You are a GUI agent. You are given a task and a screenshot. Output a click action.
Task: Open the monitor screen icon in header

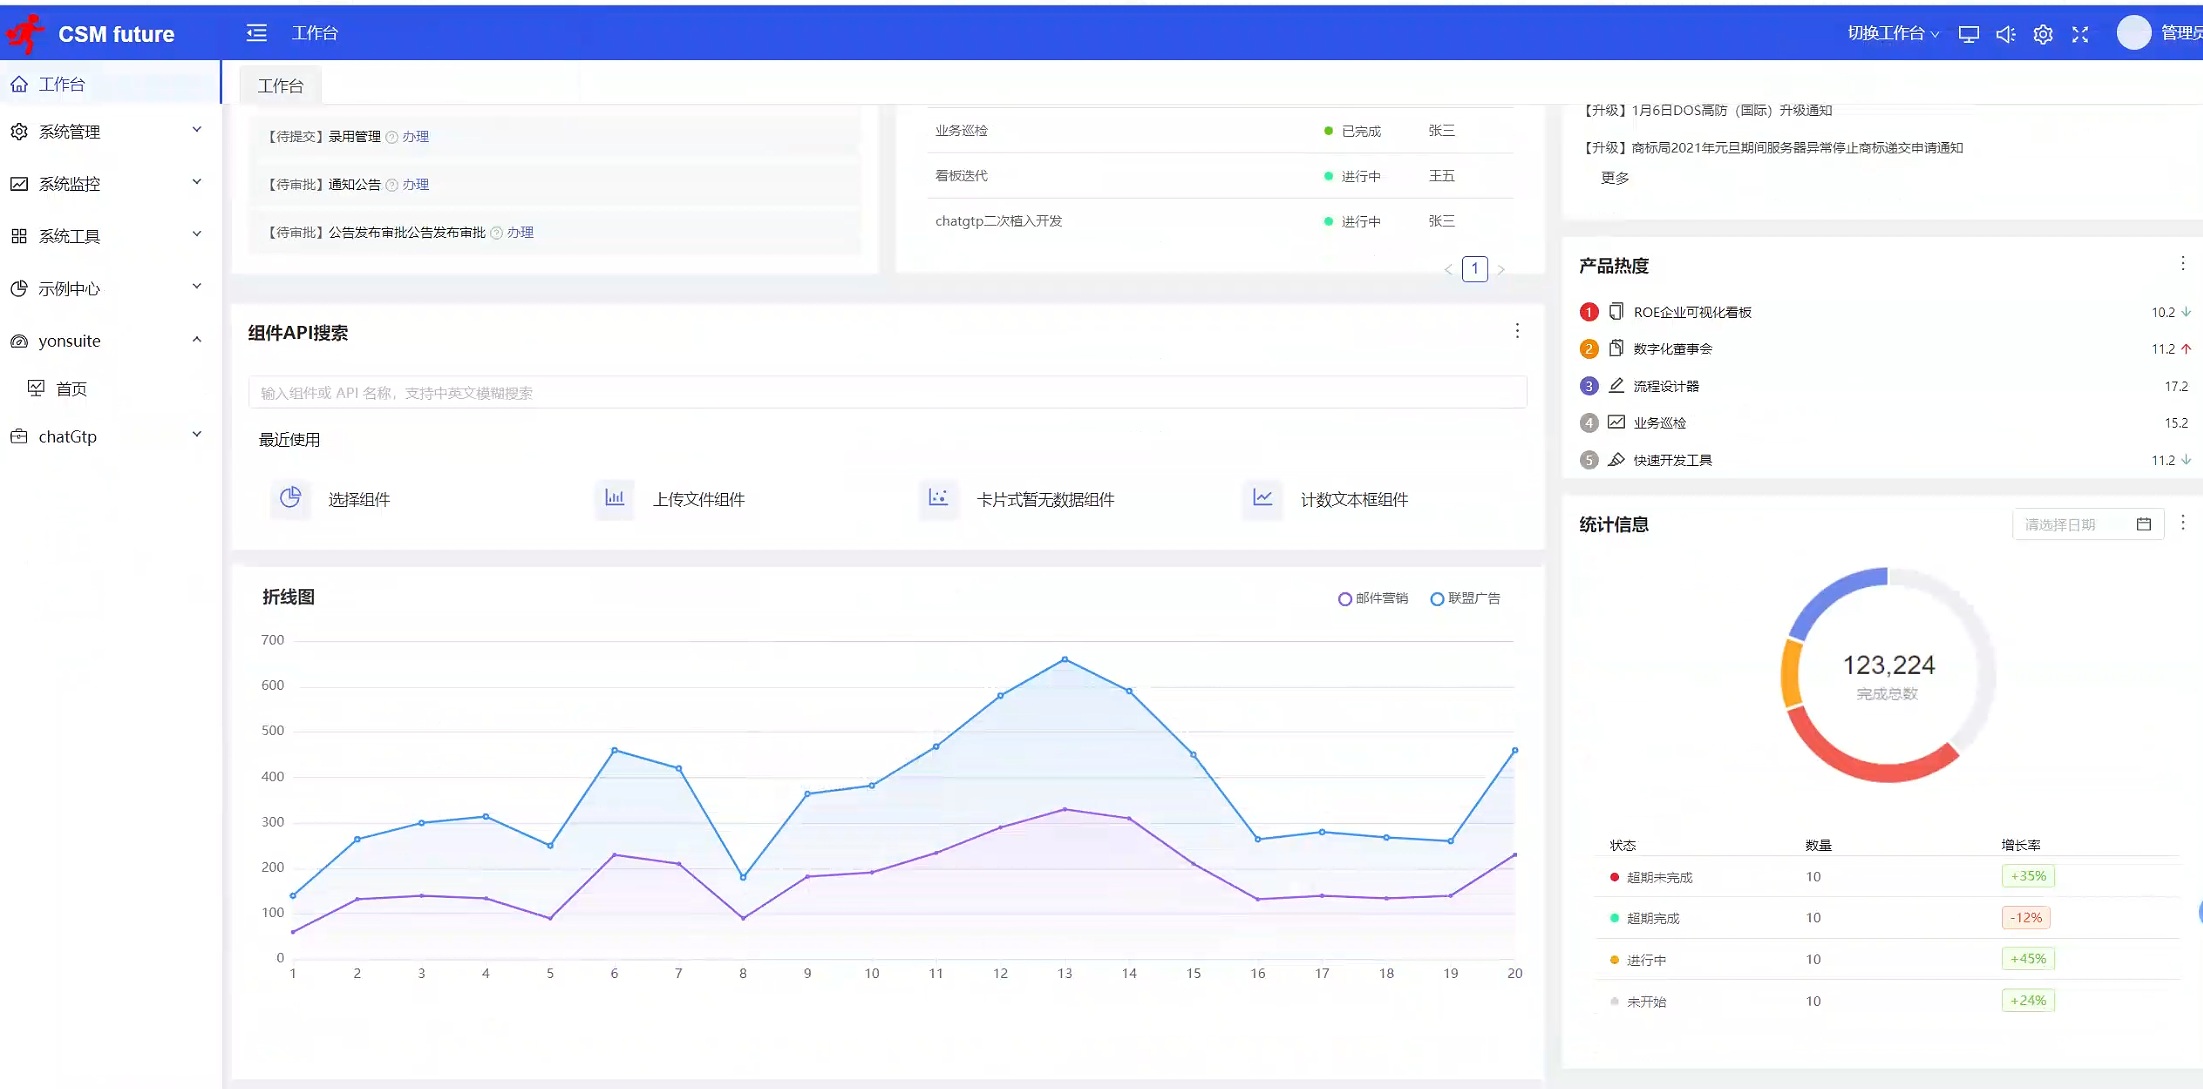point(1968,34)
